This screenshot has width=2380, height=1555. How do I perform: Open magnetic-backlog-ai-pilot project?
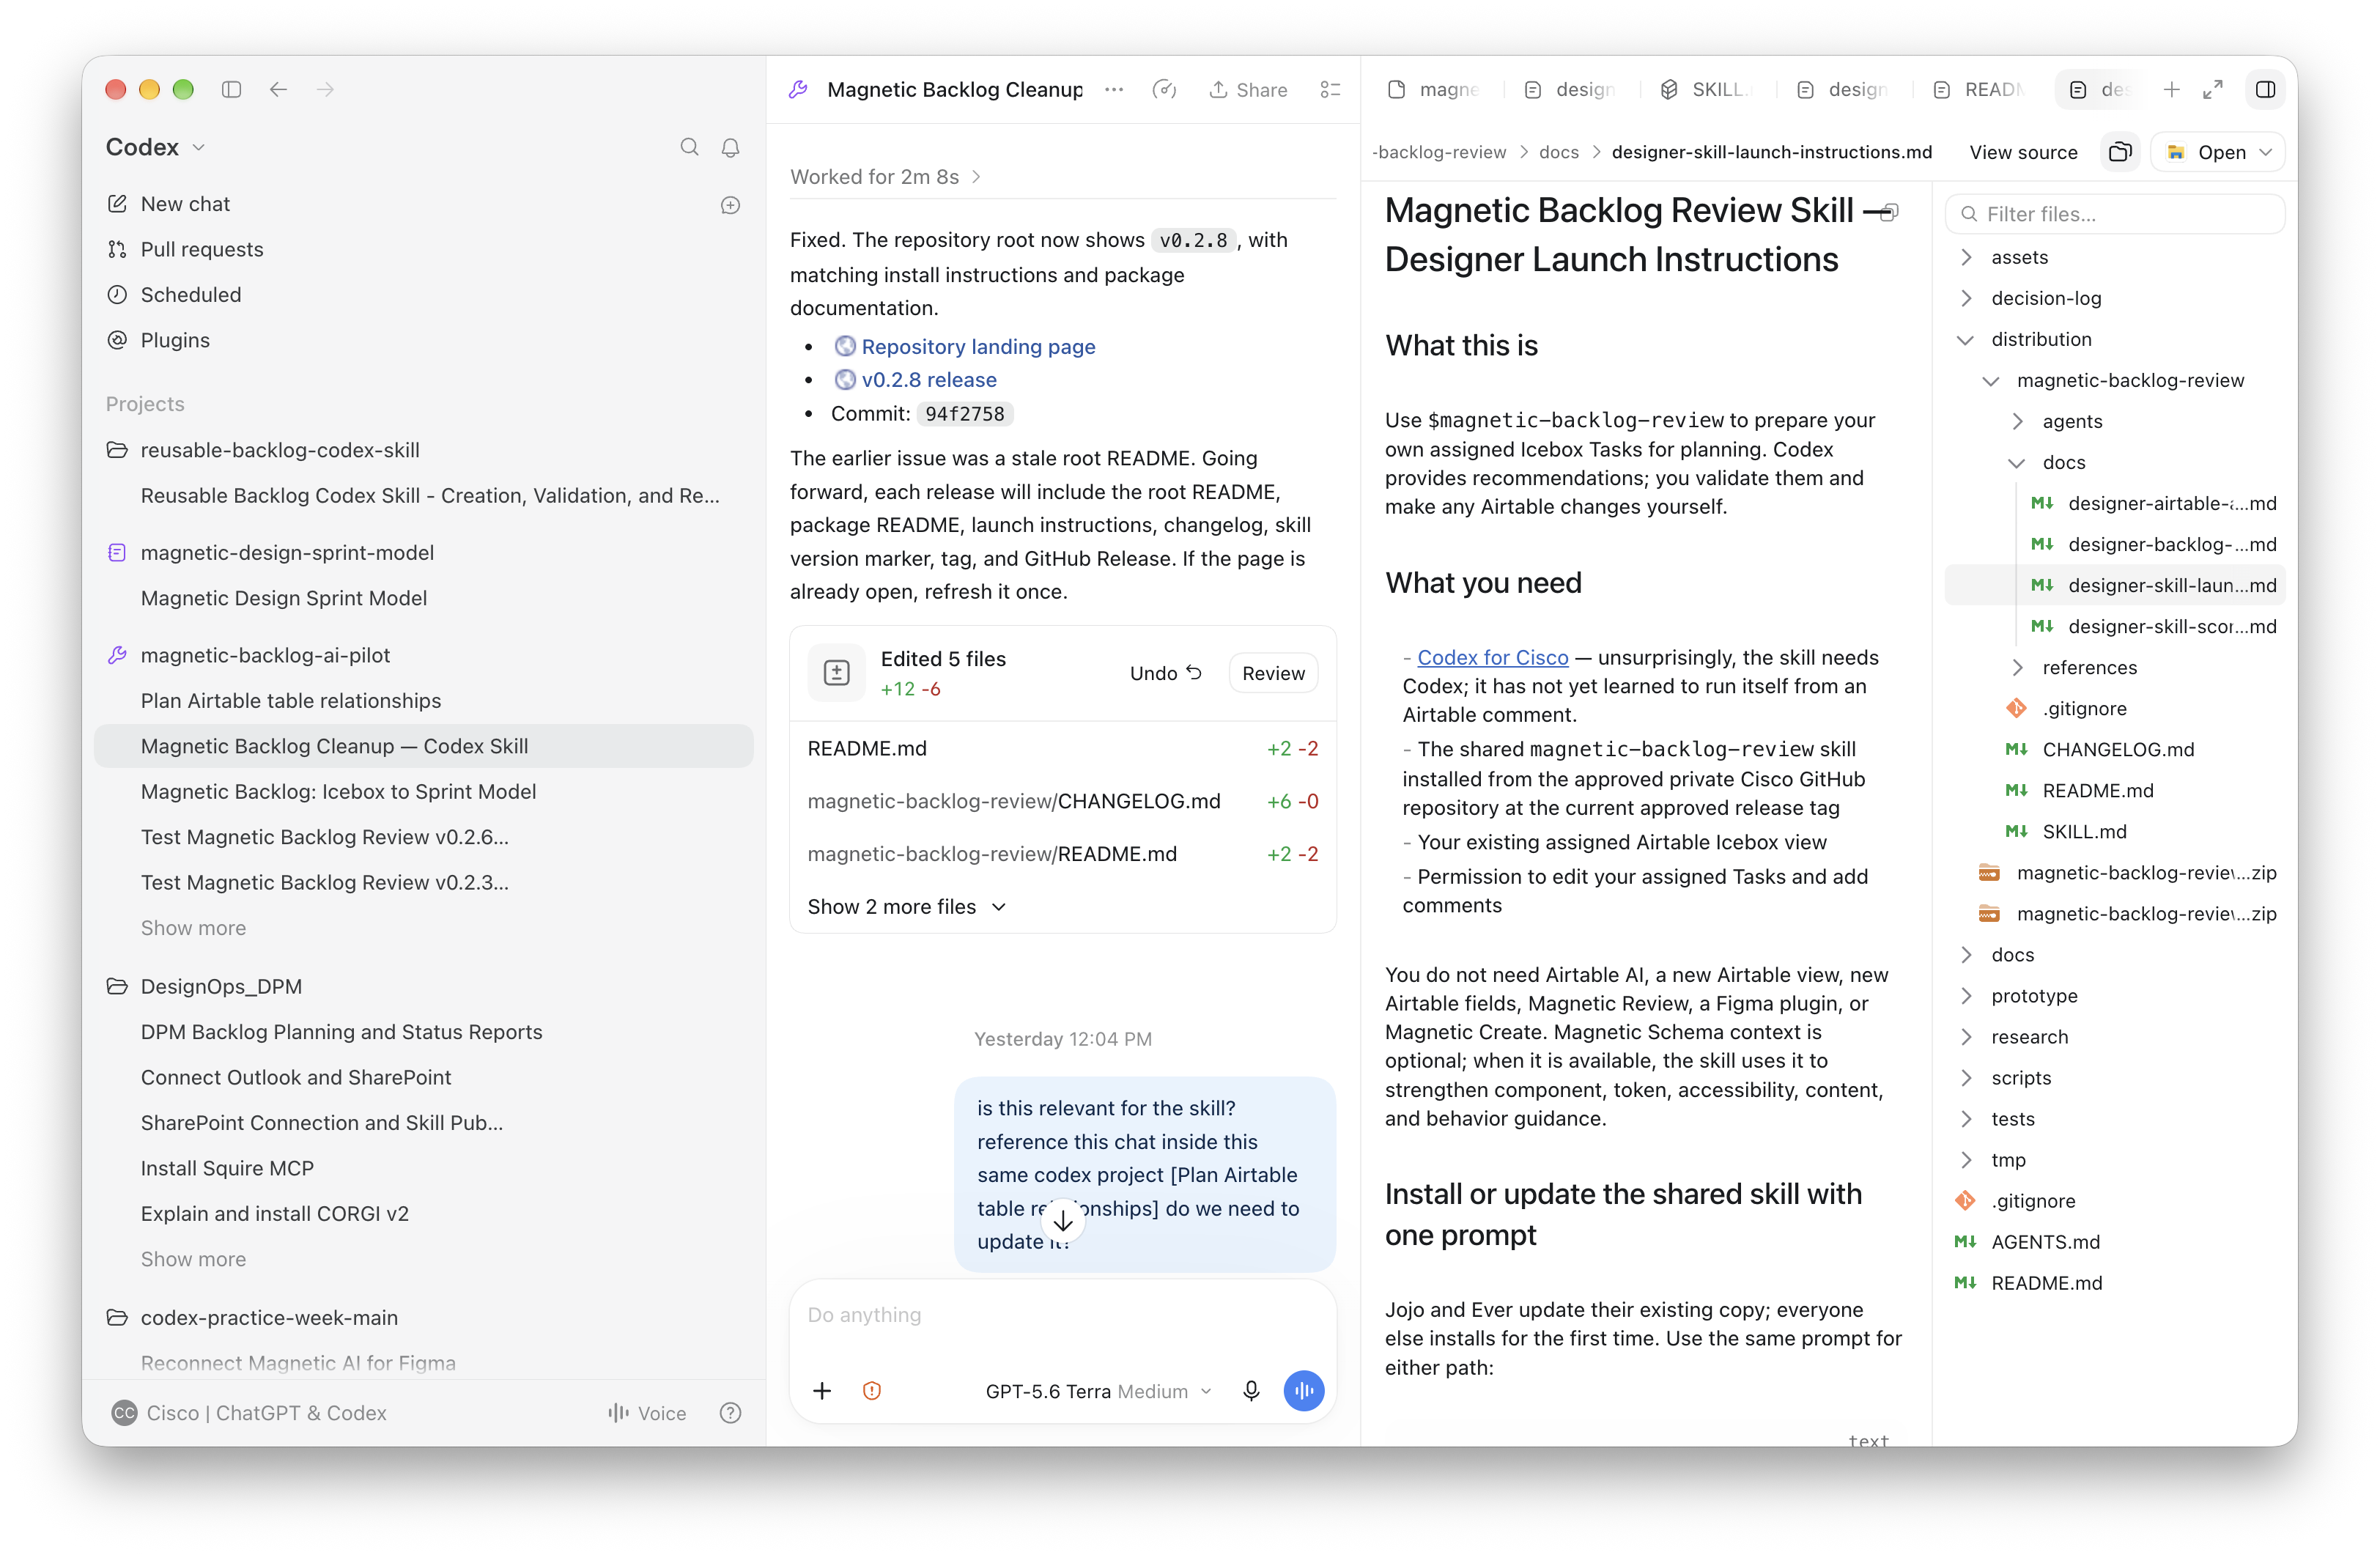(x=265, y=655)
